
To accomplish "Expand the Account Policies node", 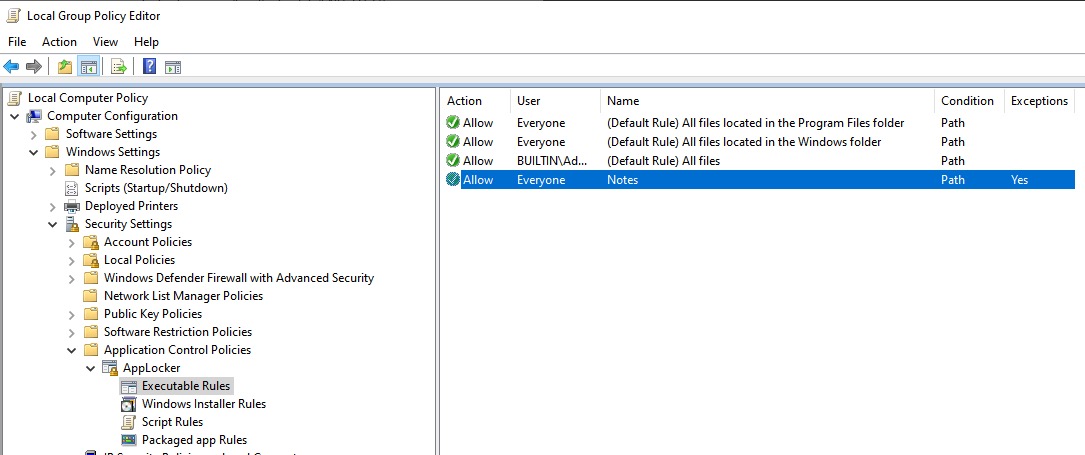I will pos(71,242).
